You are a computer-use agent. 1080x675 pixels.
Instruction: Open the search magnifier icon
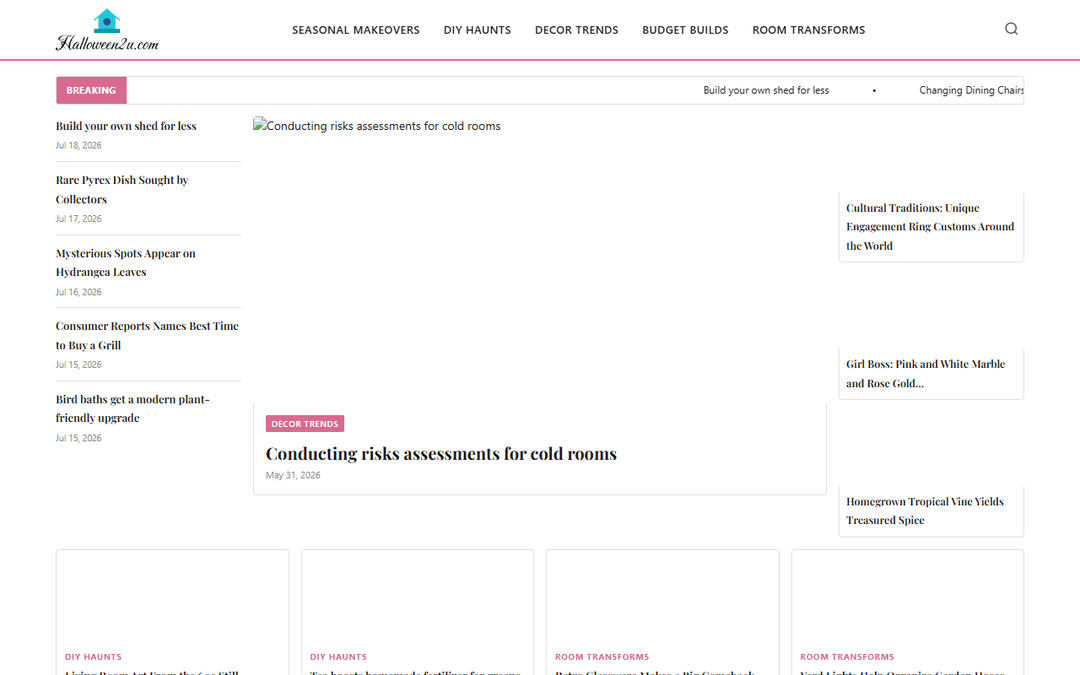click(x=1011, y=29)
